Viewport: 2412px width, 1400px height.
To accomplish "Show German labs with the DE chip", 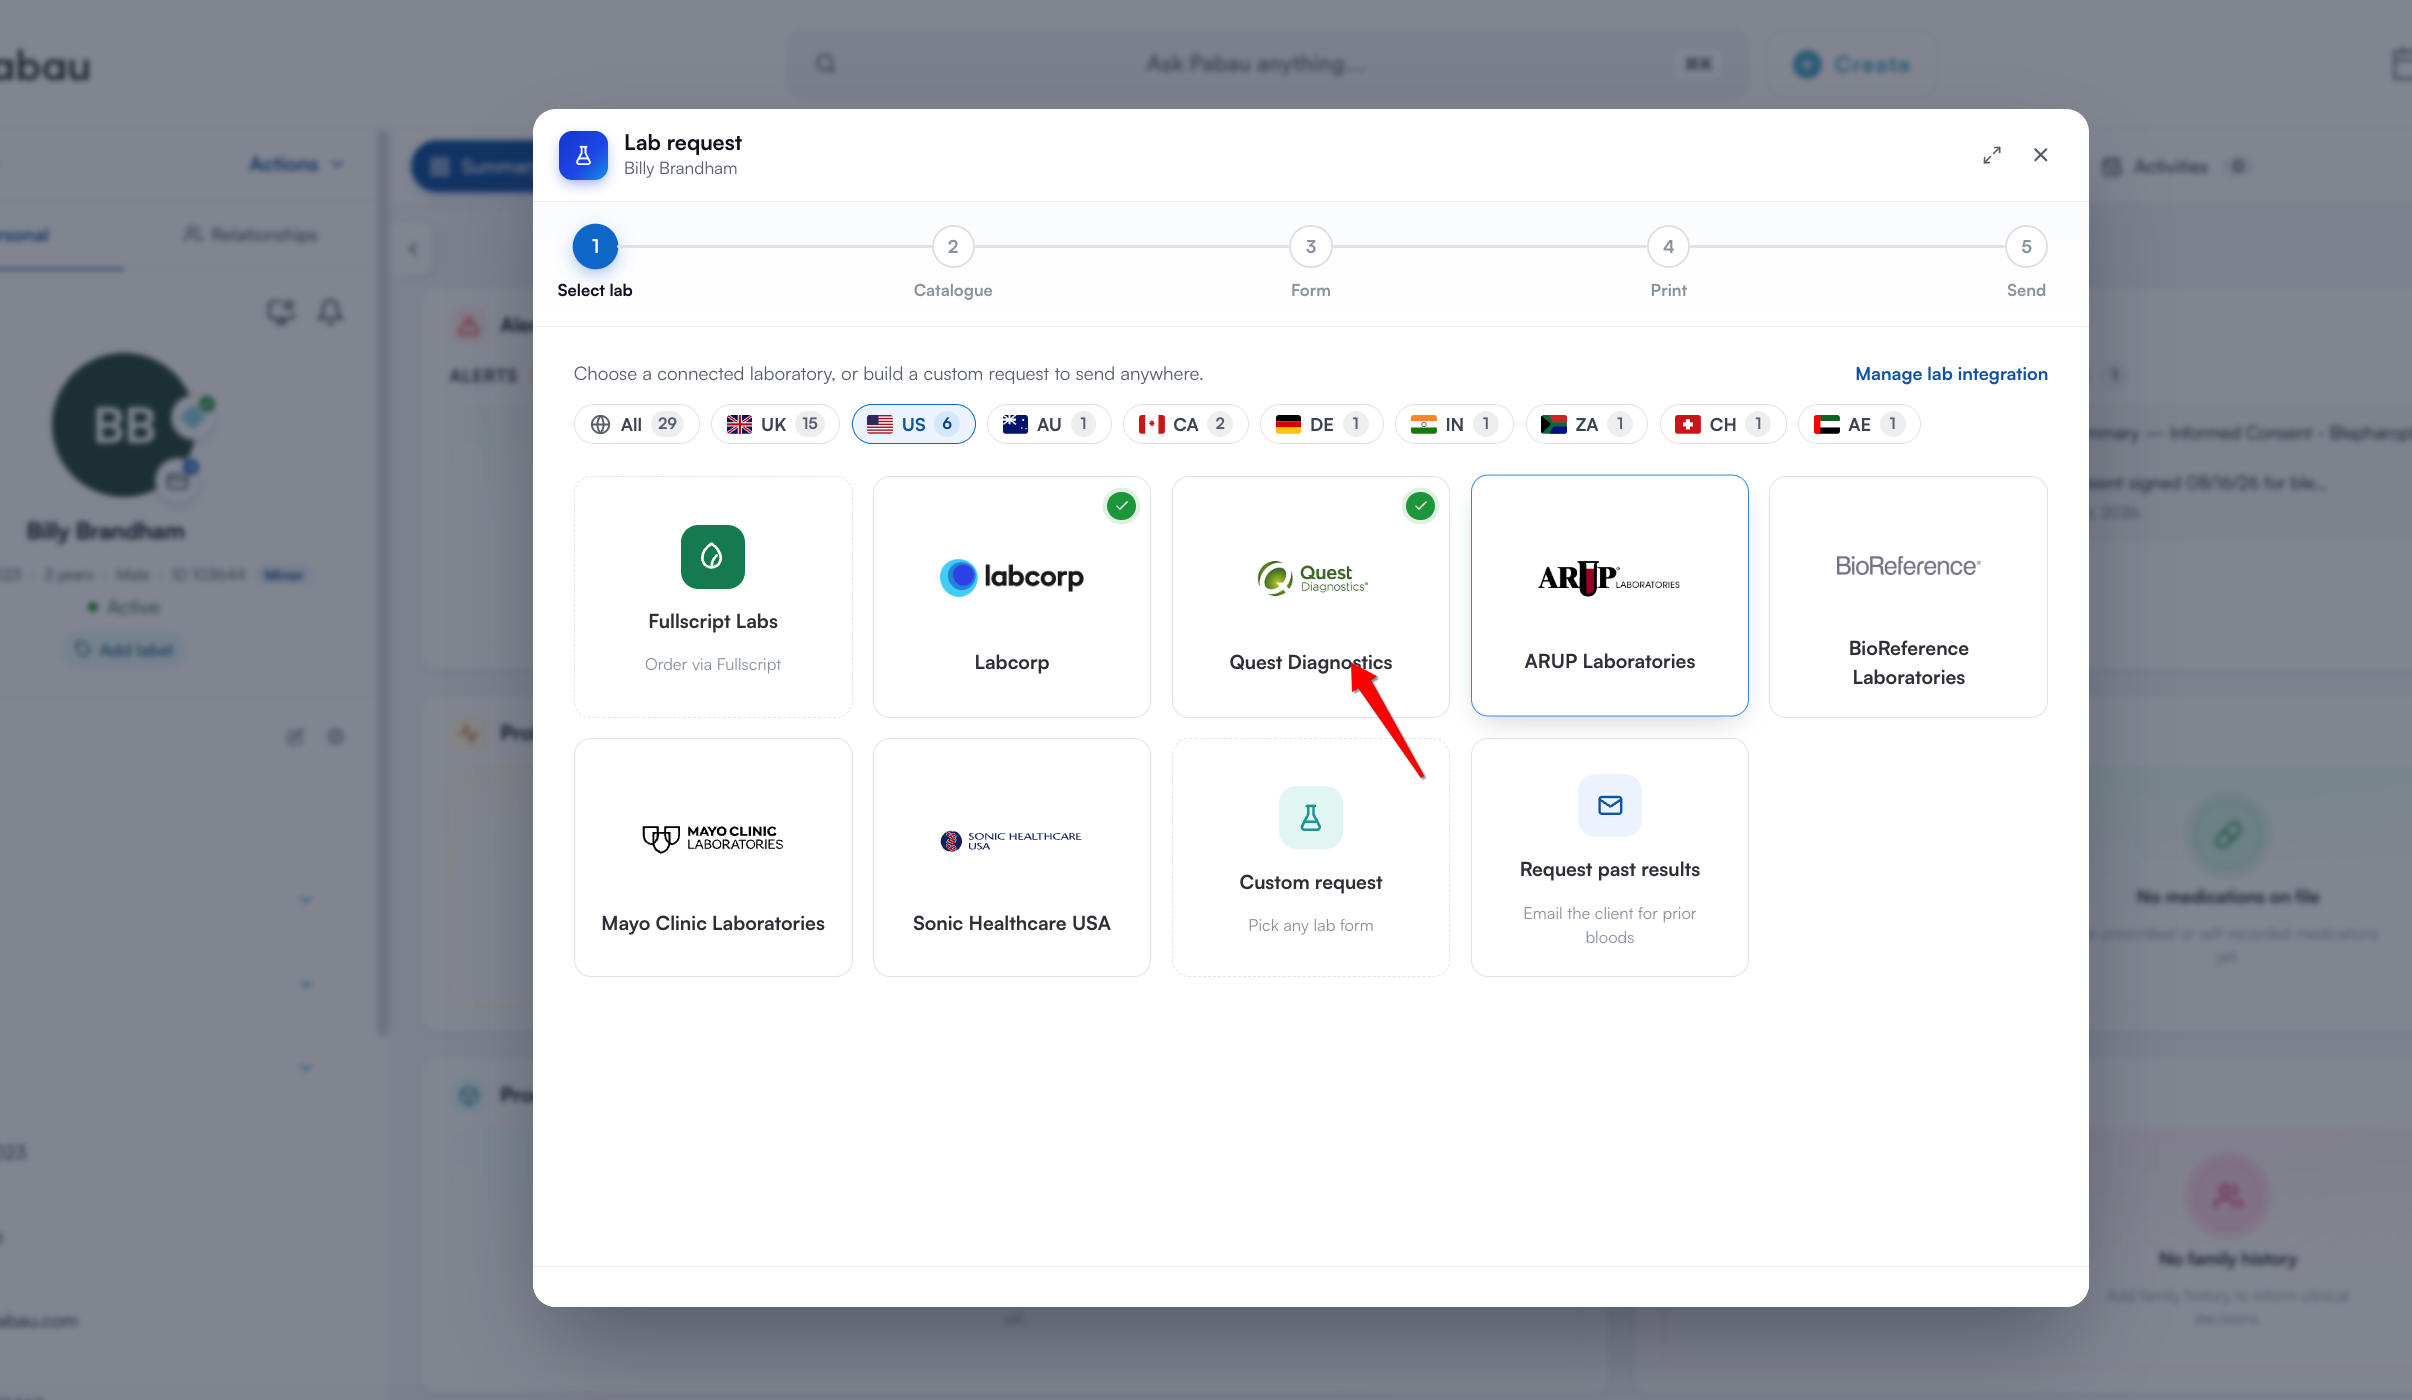I will (1321, 424).
